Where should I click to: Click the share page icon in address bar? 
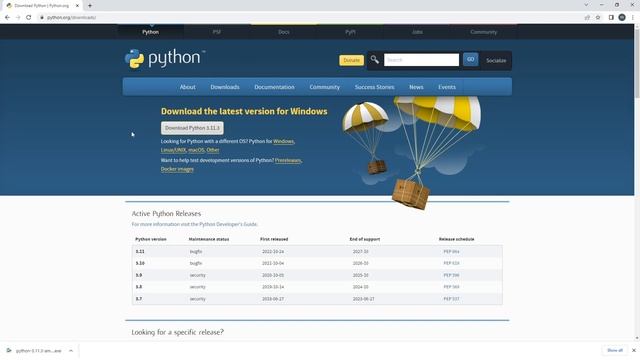587,18
